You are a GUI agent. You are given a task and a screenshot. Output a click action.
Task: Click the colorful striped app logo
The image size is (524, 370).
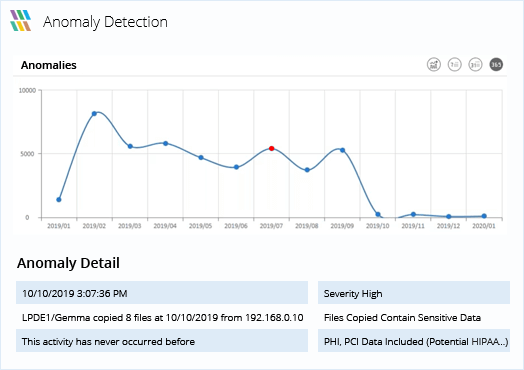coord(20,21)
